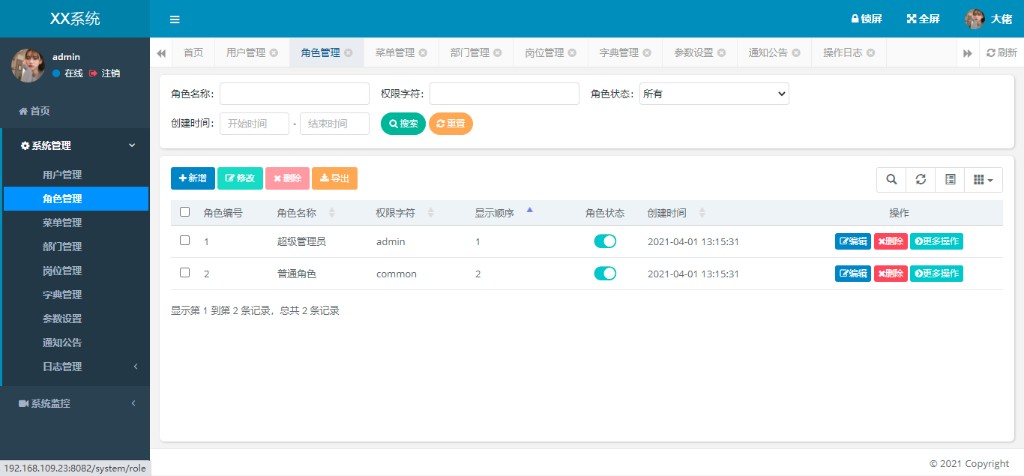Close the 角色管理 tab
This screenshot has width=1024, height=476.
point(348,53)
